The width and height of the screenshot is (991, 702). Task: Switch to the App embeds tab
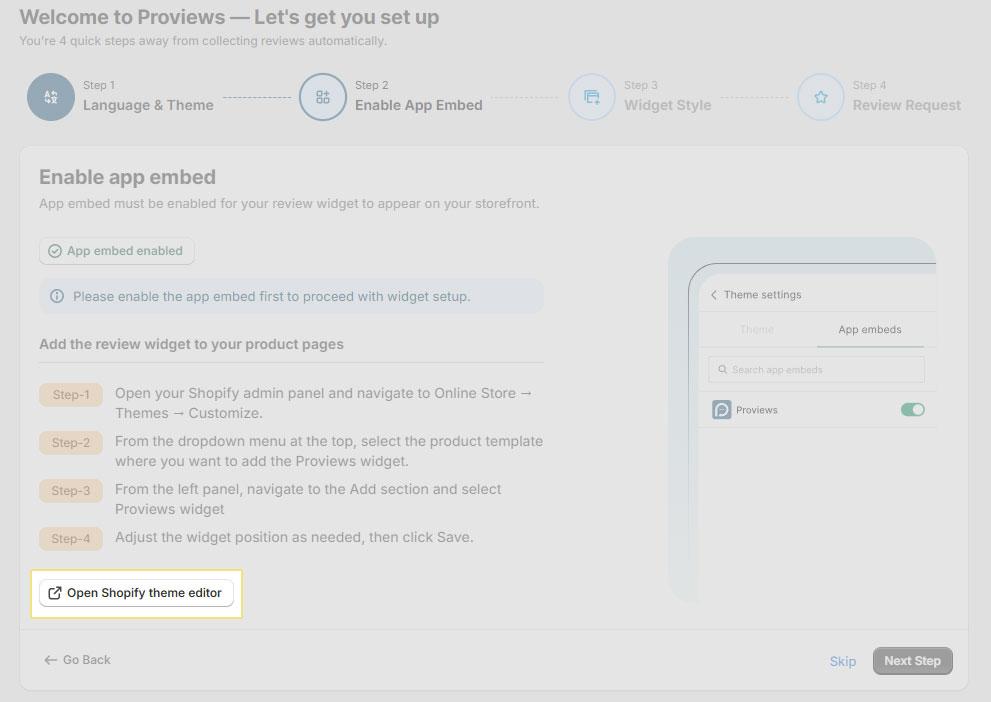[x=870, y=329]
